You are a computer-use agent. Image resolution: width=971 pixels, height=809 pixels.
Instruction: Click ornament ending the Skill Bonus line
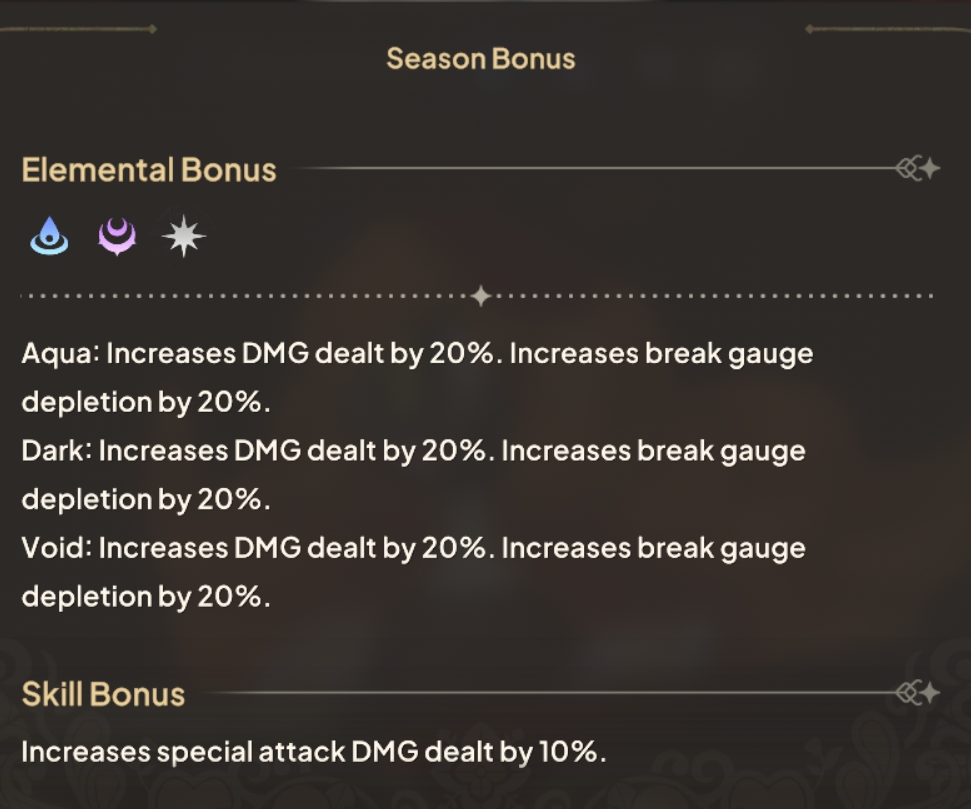[x=918, y=692]
